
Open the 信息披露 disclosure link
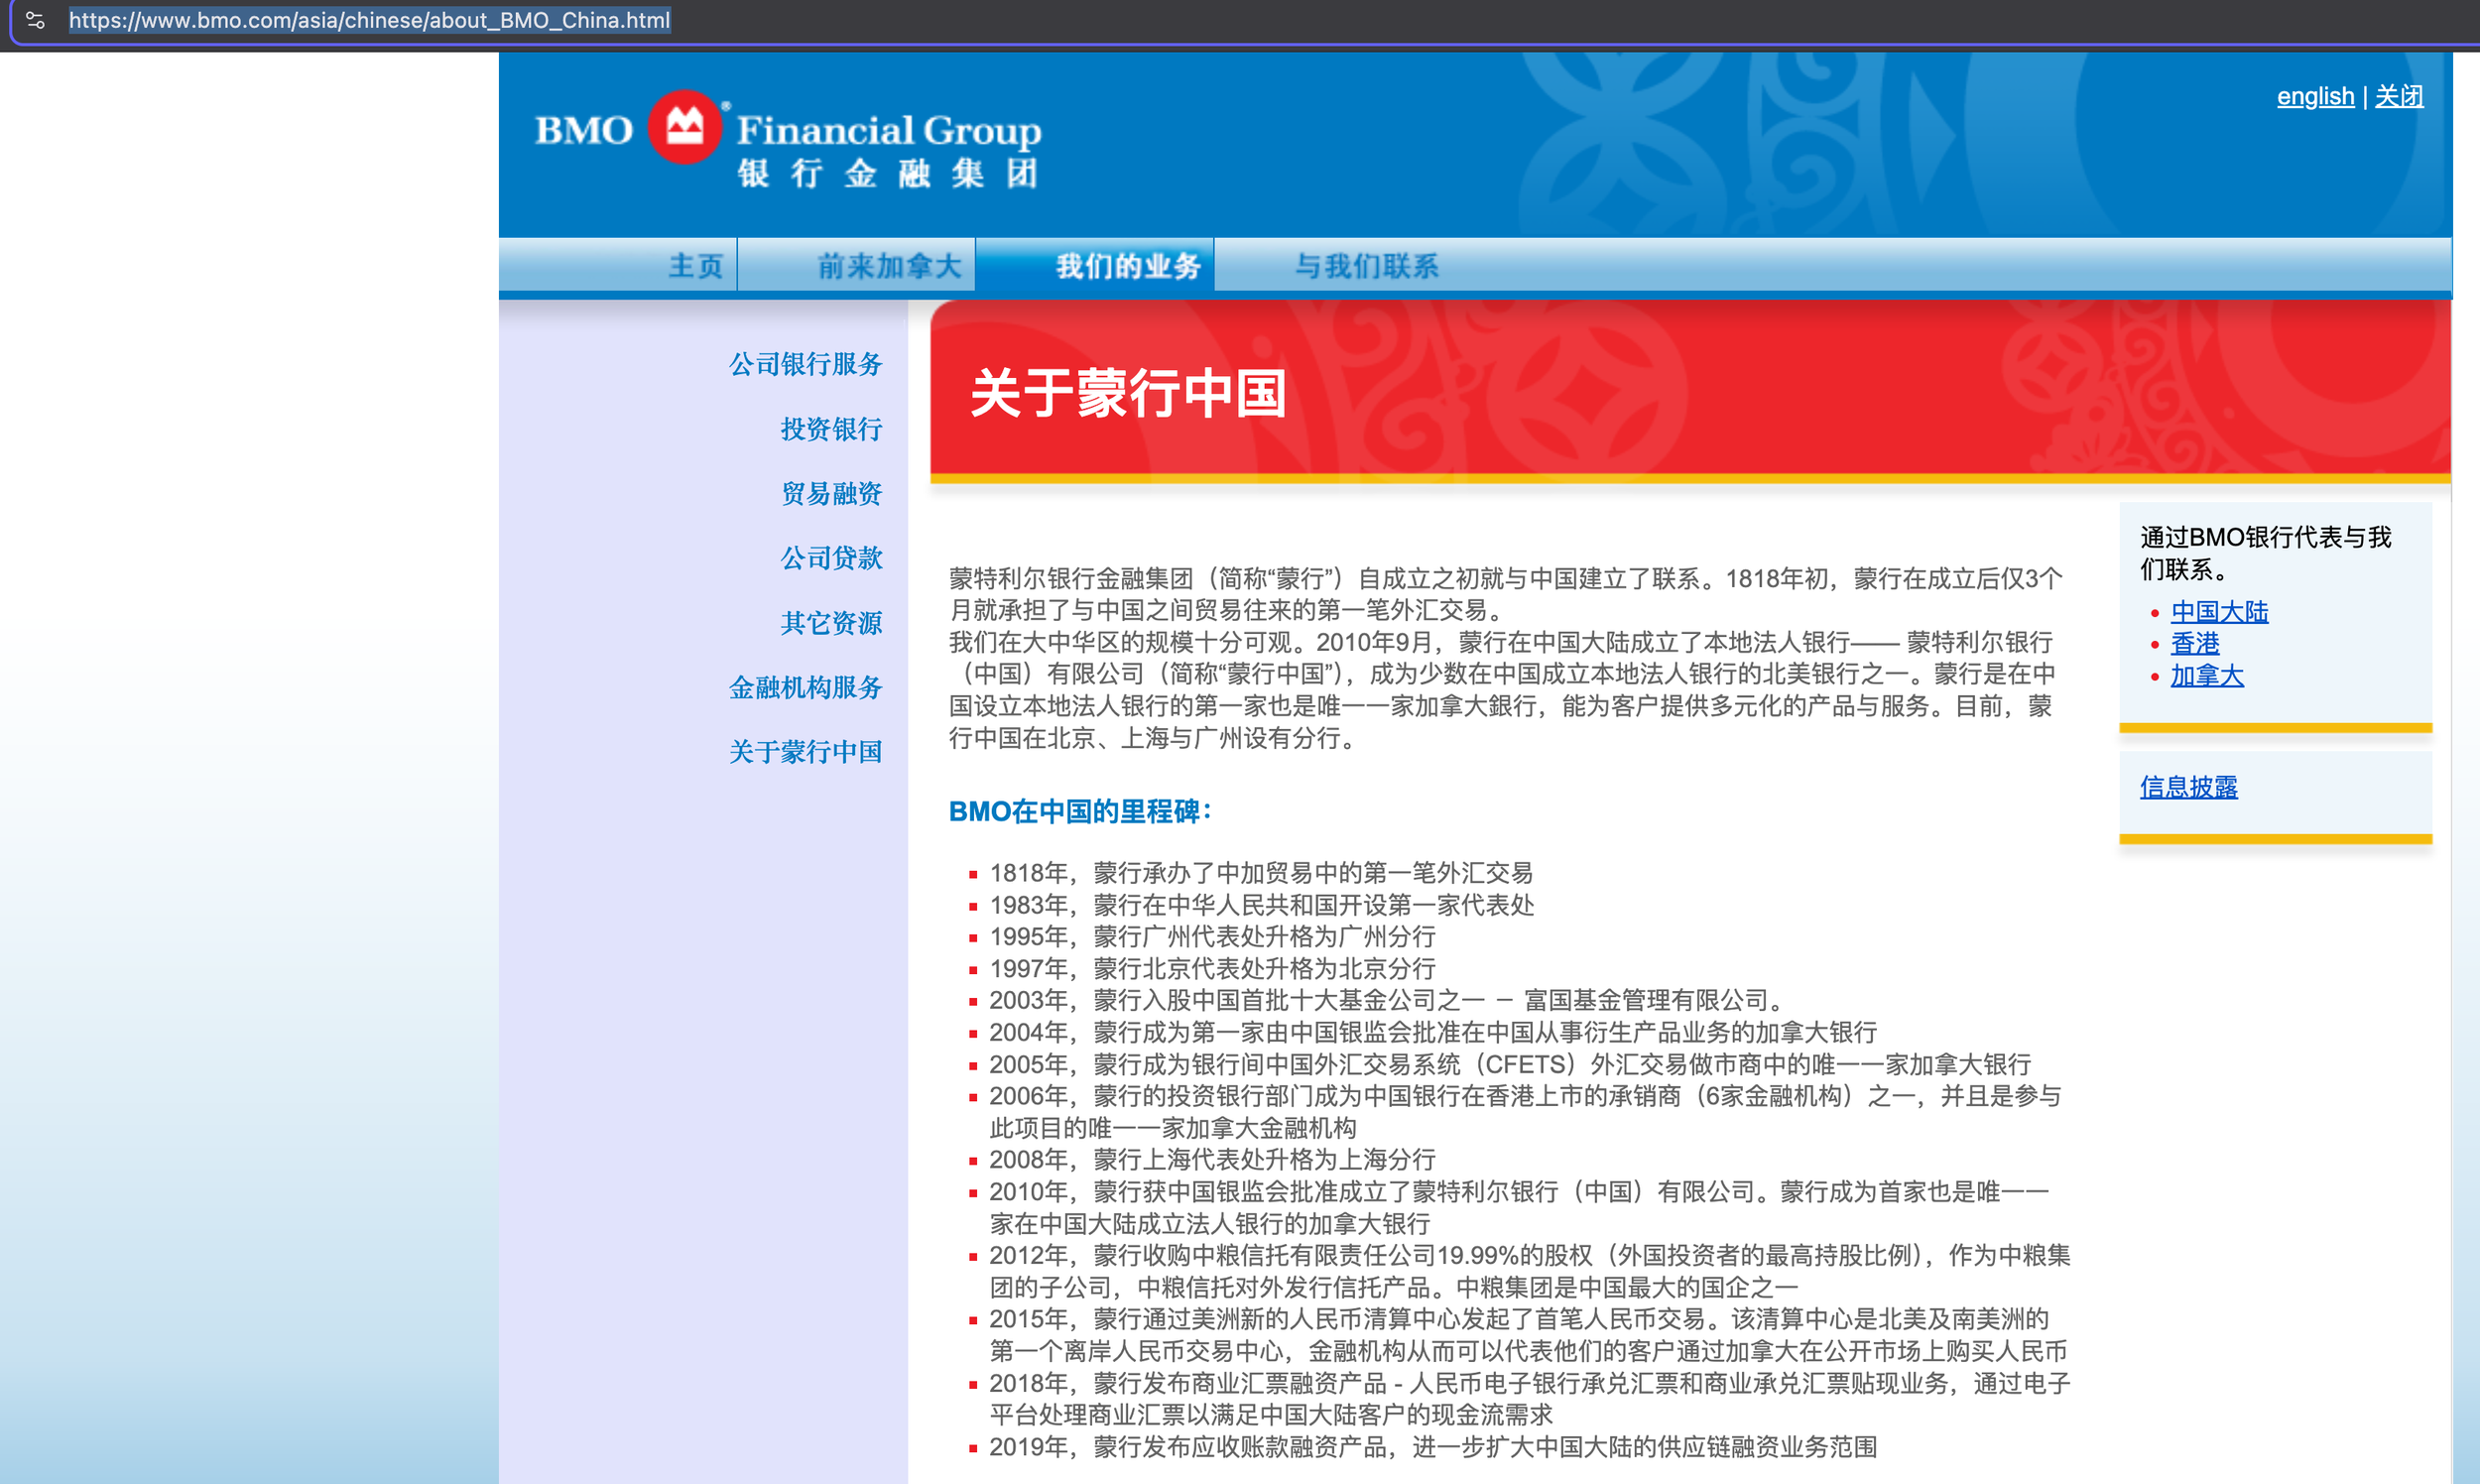2188,787
